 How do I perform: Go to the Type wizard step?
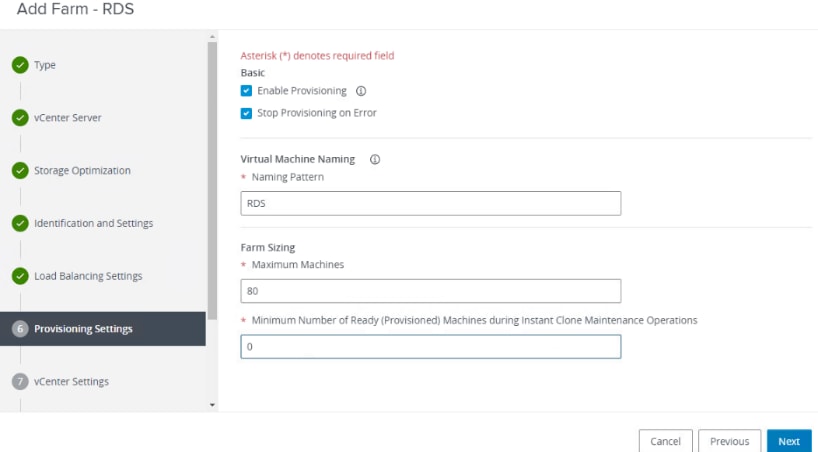[45, 65]
